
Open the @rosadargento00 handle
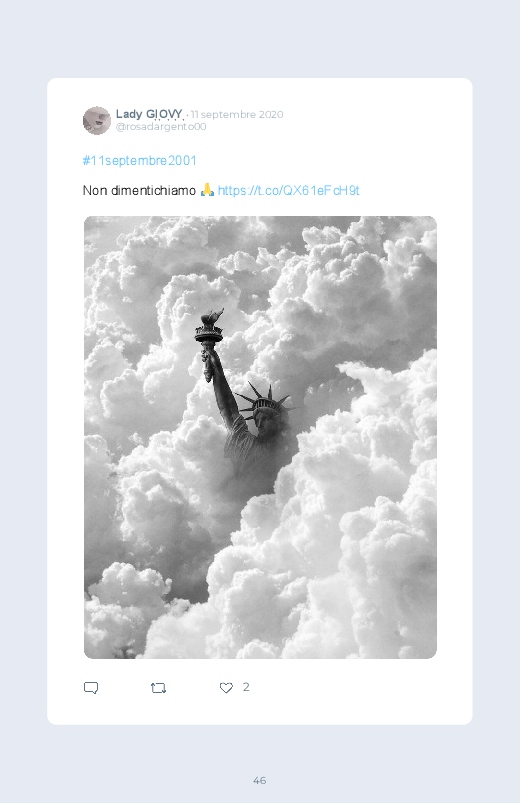161,126
